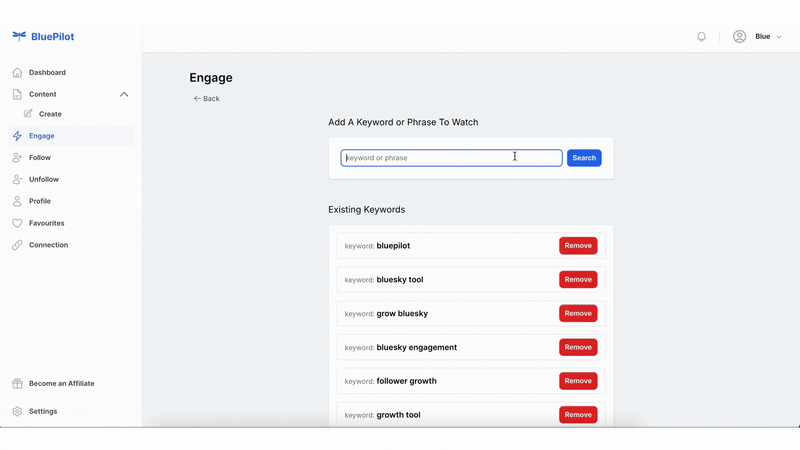Go to the Unfollow page

pyautogui.click(x=44, y=180)
